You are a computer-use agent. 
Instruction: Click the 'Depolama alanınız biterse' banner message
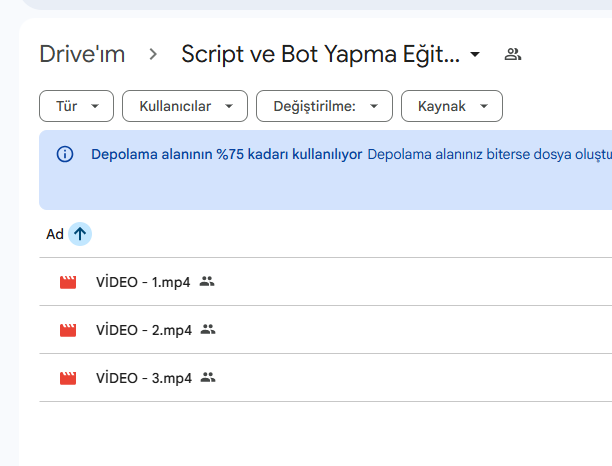pos(489,155)
